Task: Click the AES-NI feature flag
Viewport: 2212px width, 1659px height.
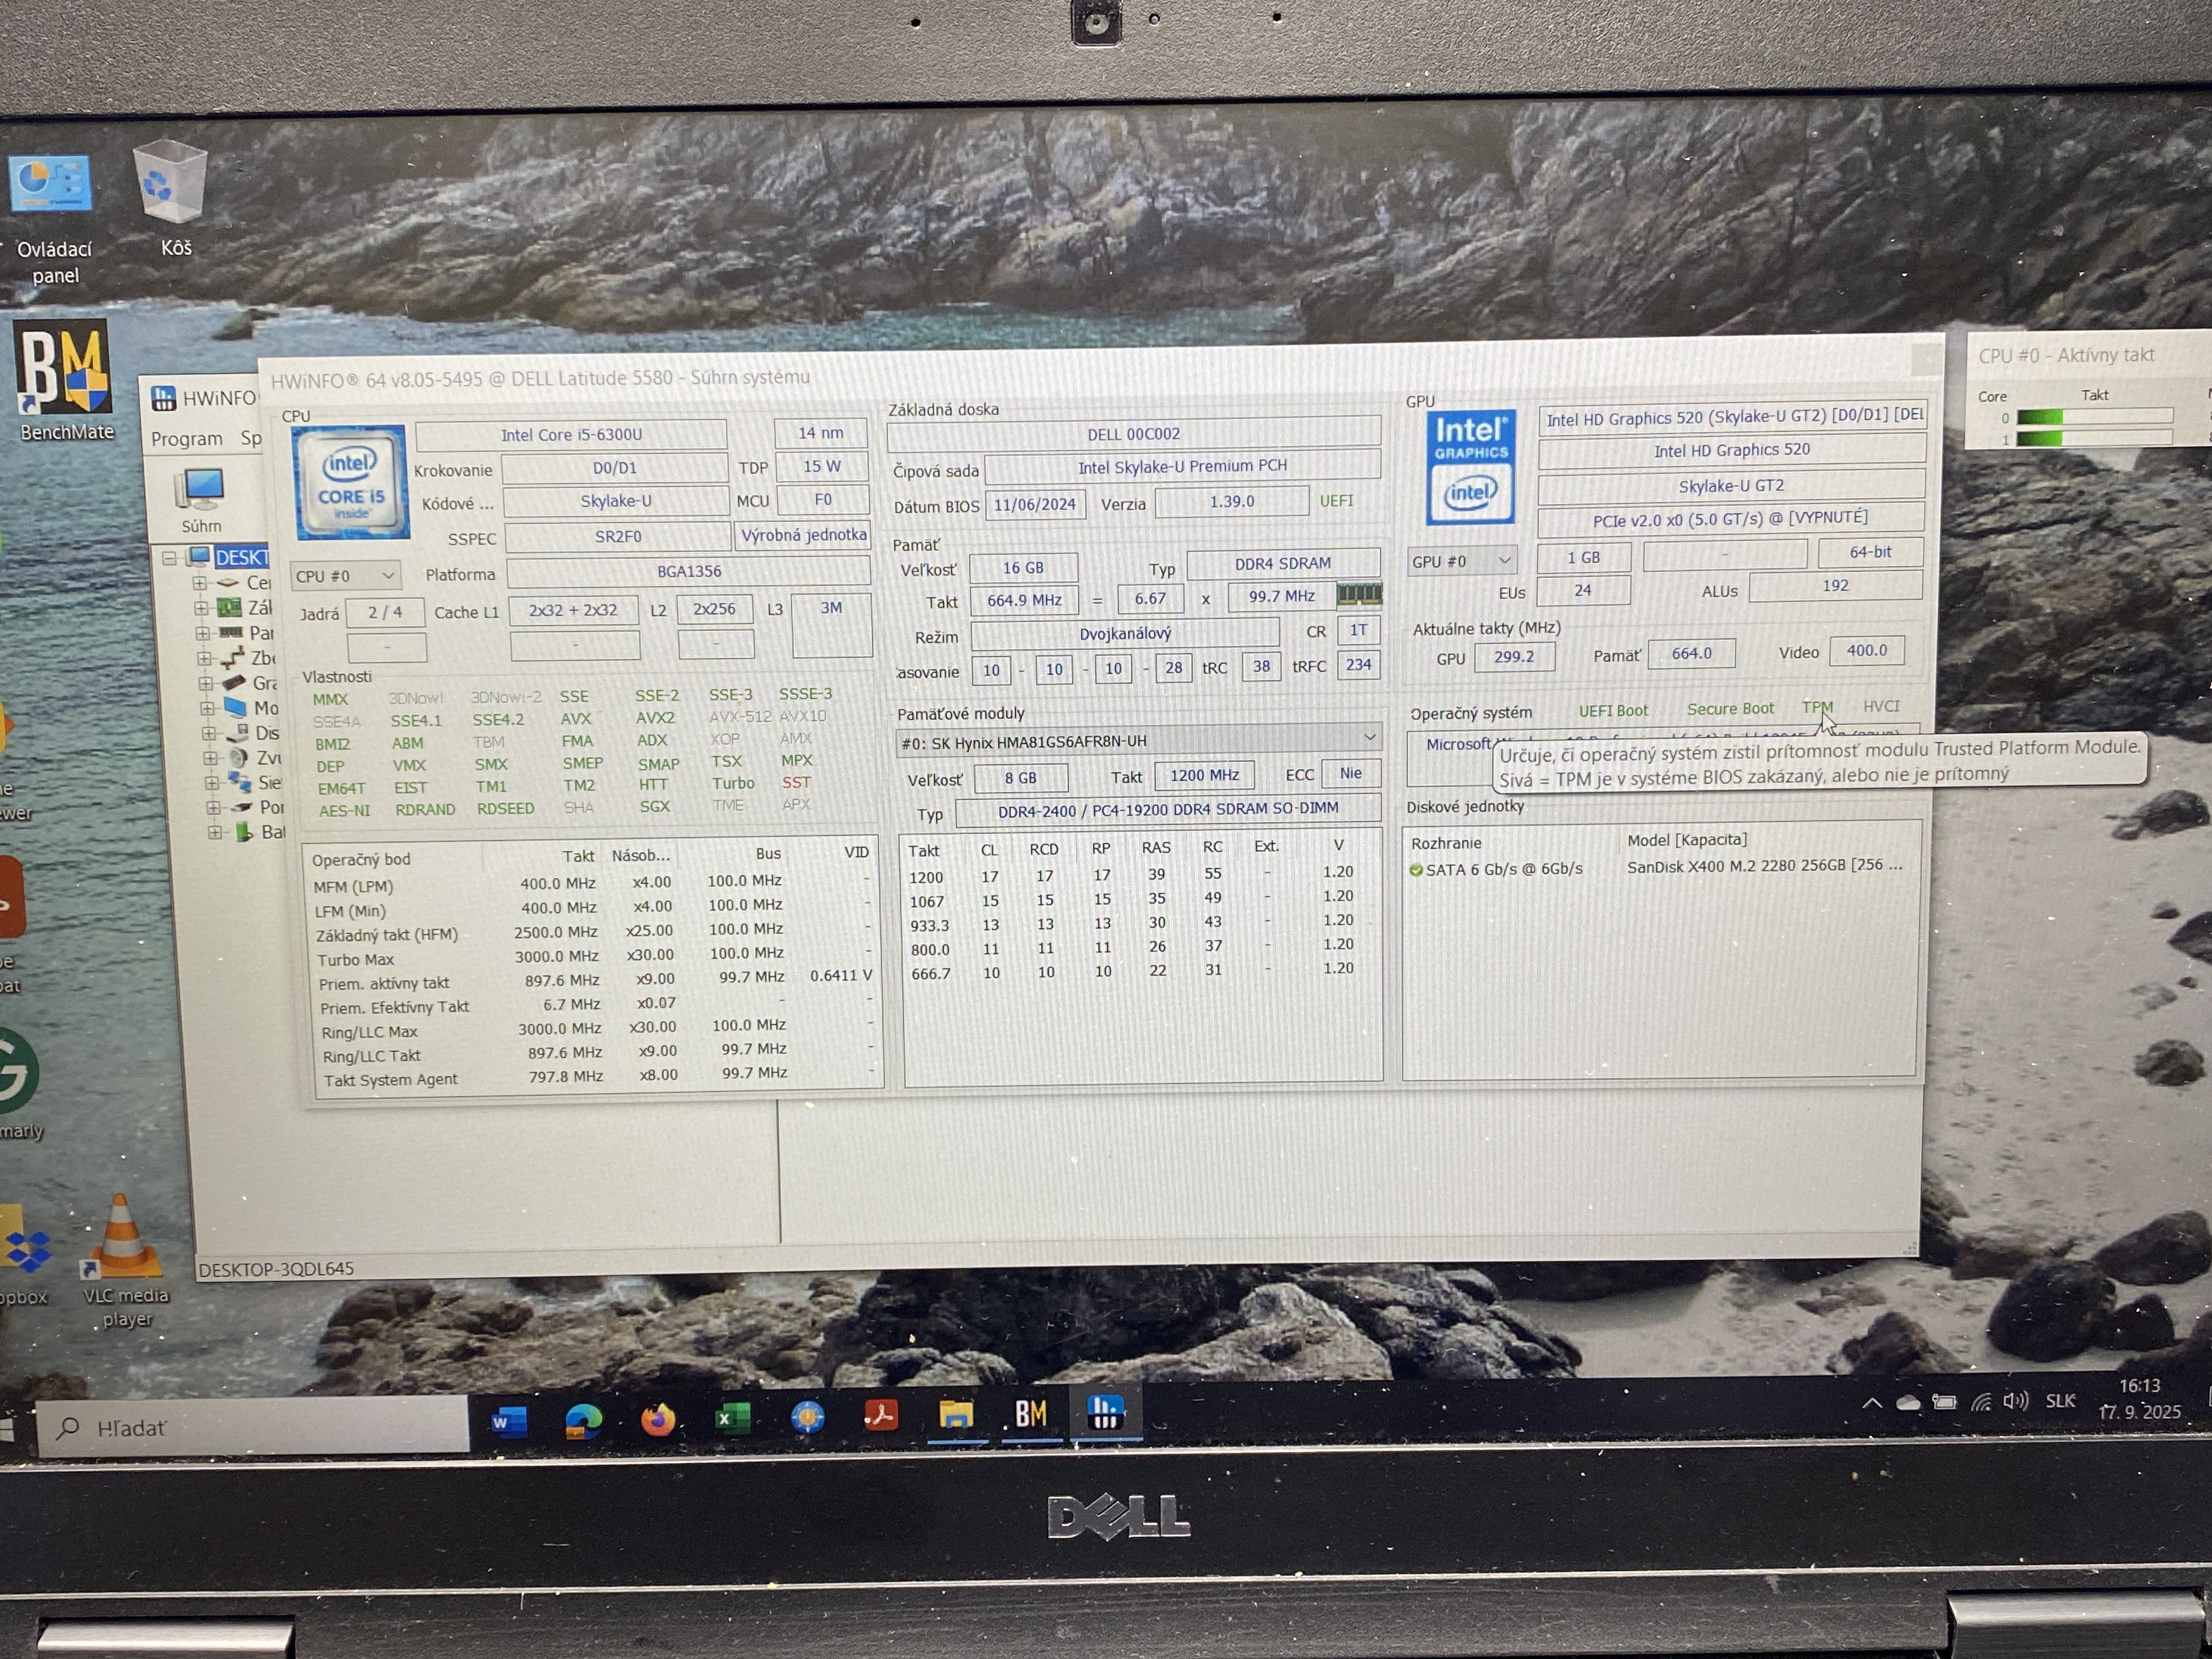Action: pos(345,810)
